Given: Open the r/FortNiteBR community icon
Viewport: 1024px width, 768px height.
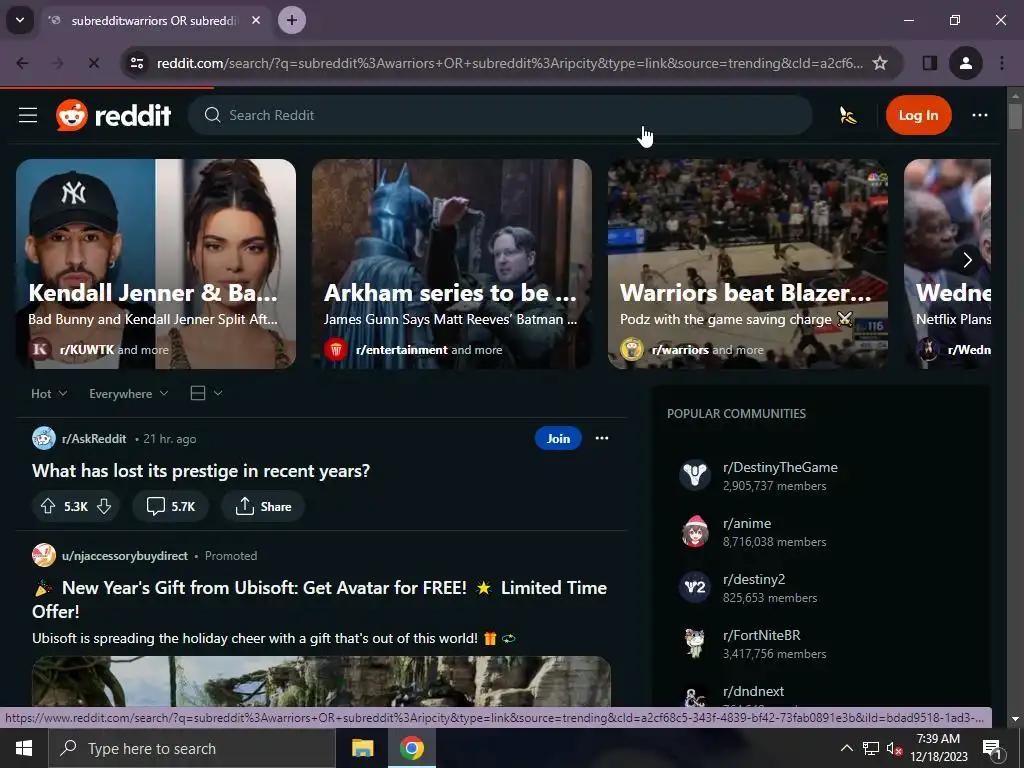Looking at the screenshot, I should point(695,643).
